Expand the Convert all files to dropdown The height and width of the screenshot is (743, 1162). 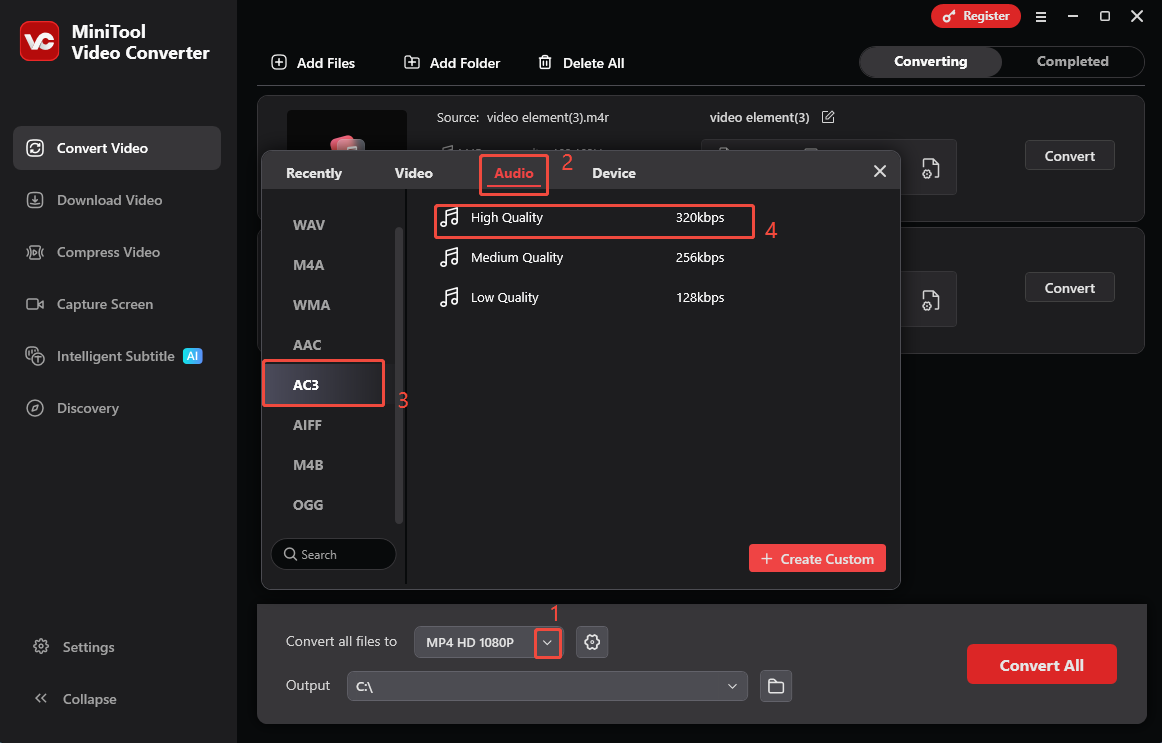(547, 642)
